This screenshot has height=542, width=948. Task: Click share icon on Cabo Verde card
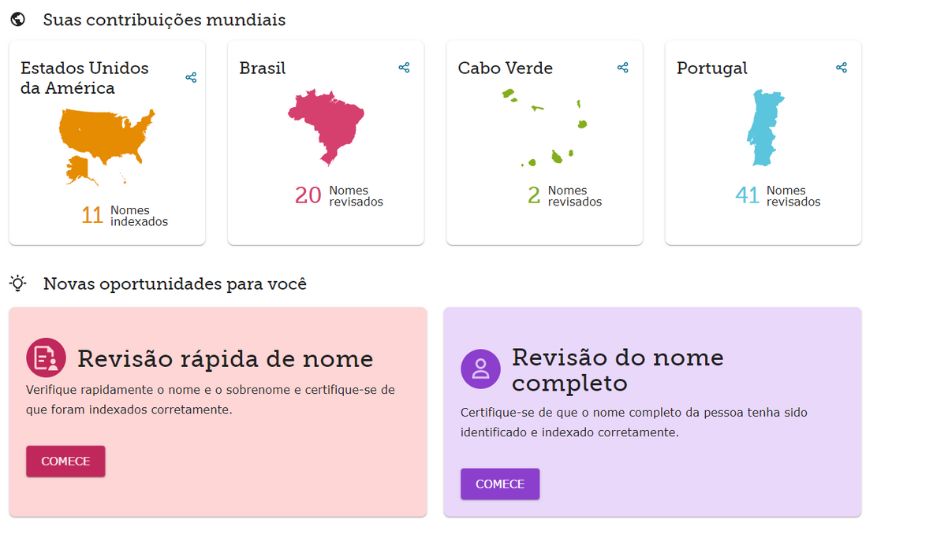pyautogui.click(x=623, y=67)
